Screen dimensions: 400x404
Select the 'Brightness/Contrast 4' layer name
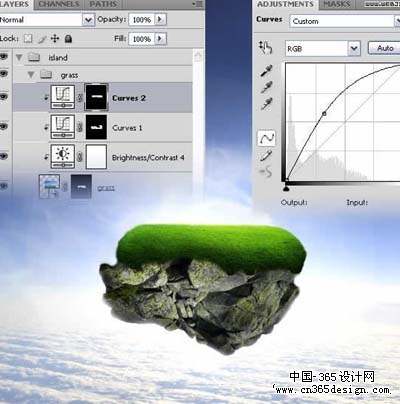pyautogui.click(x=148, y=157)
